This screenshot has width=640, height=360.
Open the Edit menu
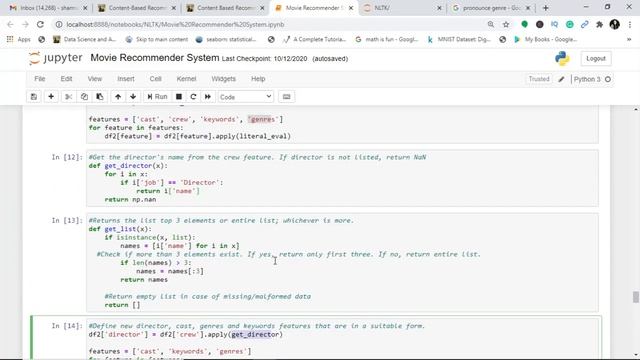click(66, 79)
